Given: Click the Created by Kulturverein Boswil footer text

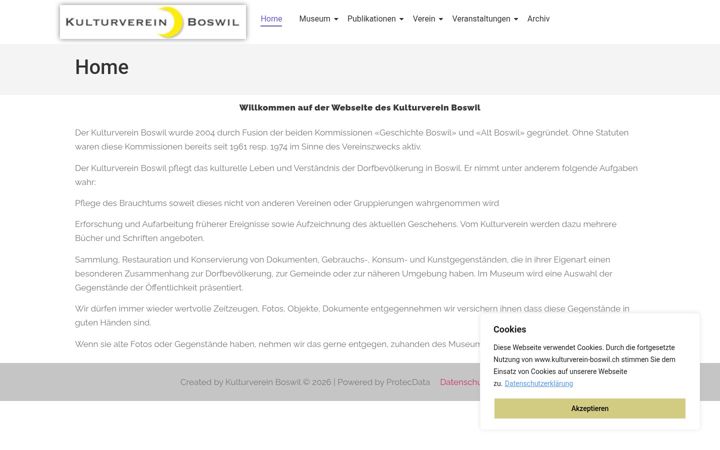Looking at the screenshot, I should (x=305, y=382).
